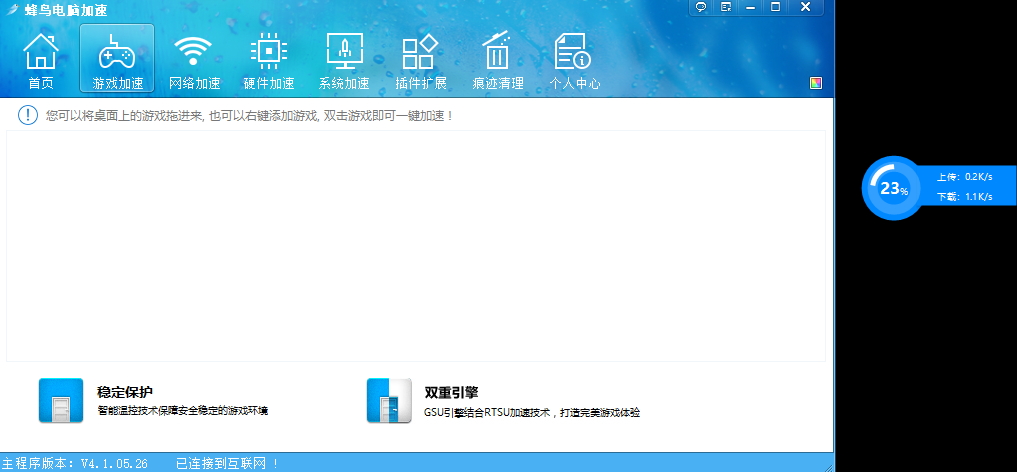
Task: Click GSU引擎结合RTSU description text
Action: pos(532,412)
